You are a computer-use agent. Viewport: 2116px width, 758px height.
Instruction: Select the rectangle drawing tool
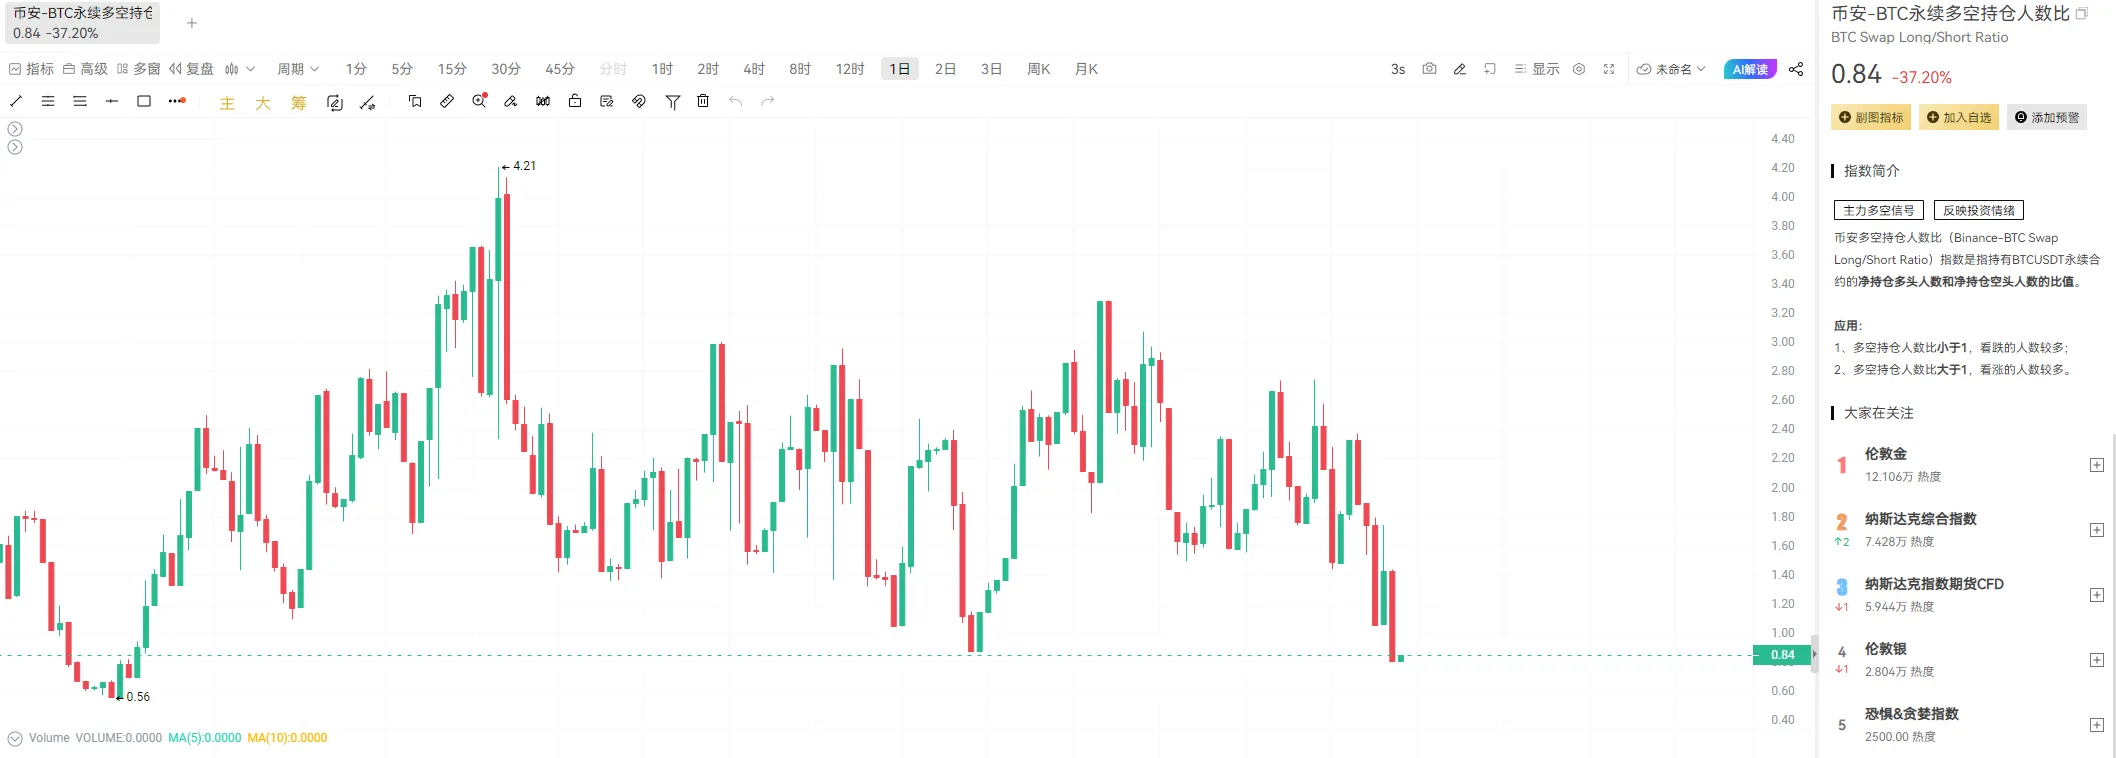click(x=144, y=101)
